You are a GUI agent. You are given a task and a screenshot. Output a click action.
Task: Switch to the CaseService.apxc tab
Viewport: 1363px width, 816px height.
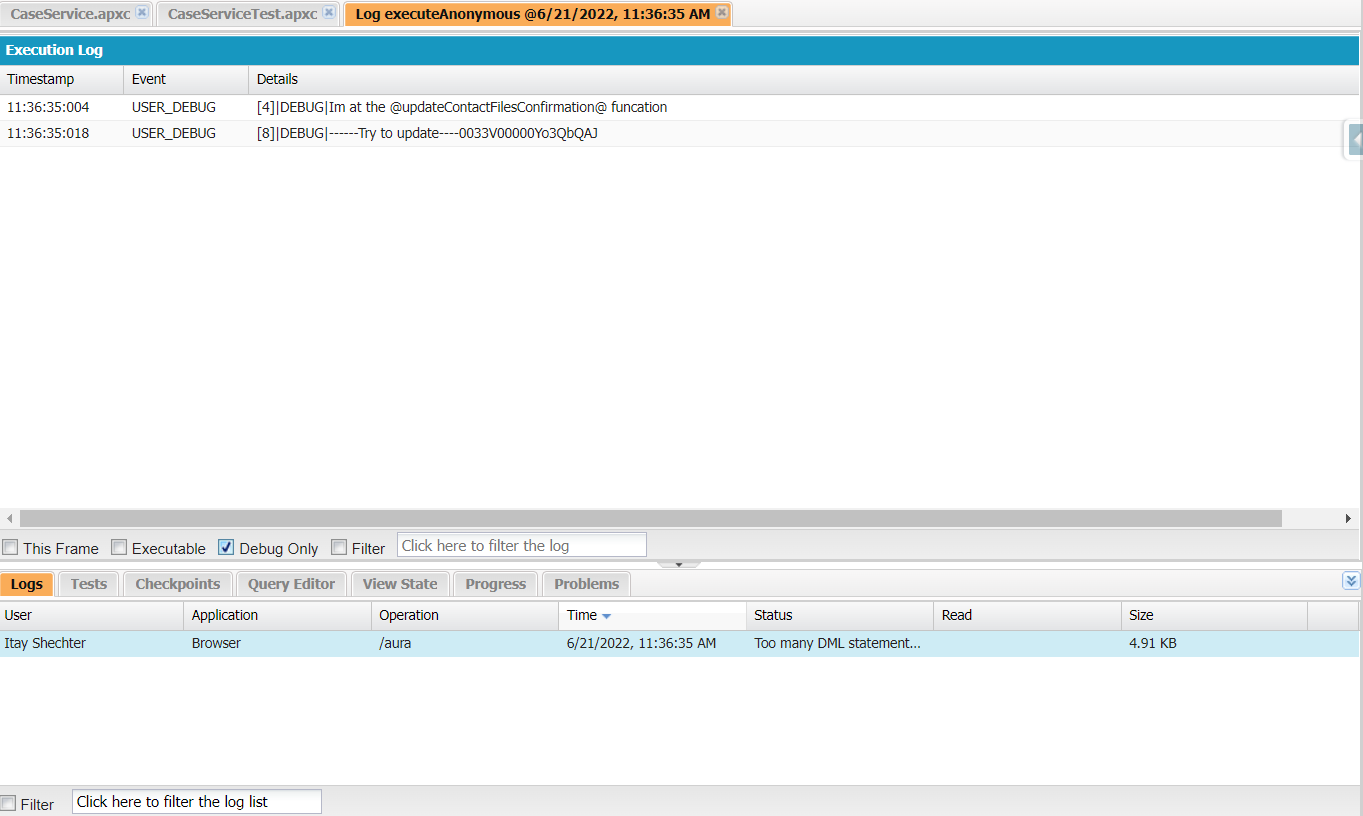click(x=70, y=14)
